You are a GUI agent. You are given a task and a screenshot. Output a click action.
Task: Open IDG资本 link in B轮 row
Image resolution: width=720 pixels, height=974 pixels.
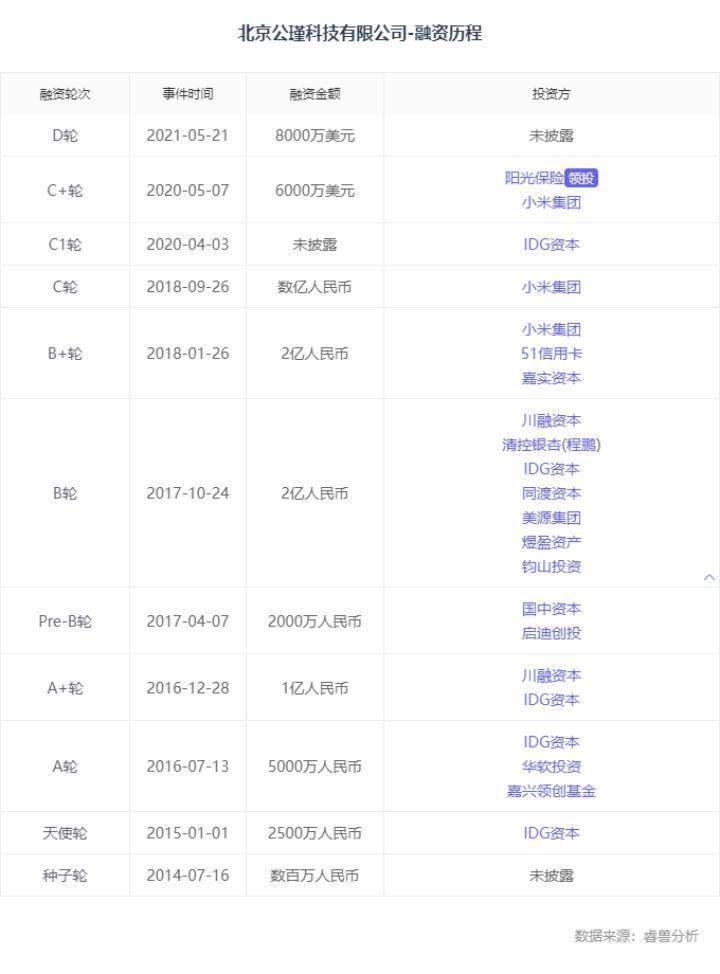(x=551, y=469)
